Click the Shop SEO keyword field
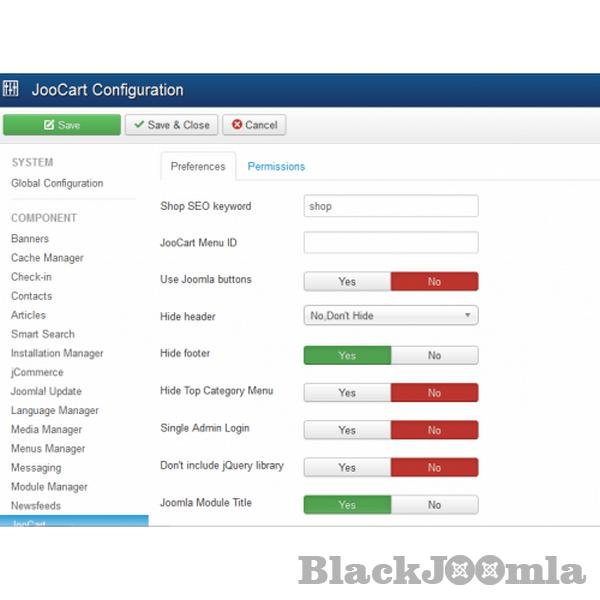This screenshot has height=600, width=600. click(390, 206)
